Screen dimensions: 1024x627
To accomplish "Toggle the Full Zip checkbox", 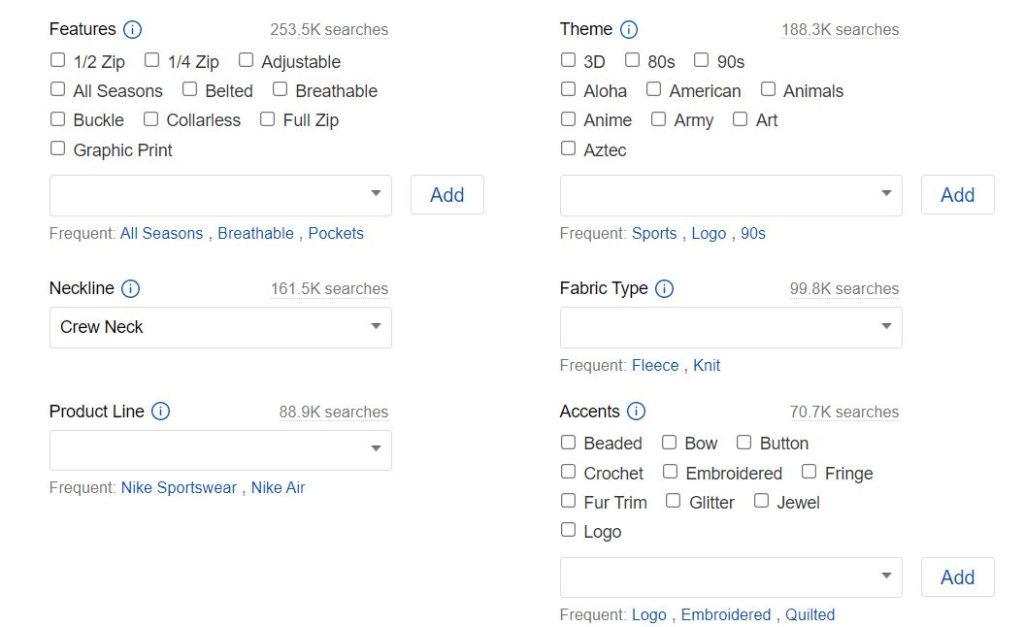I will 267,120.
